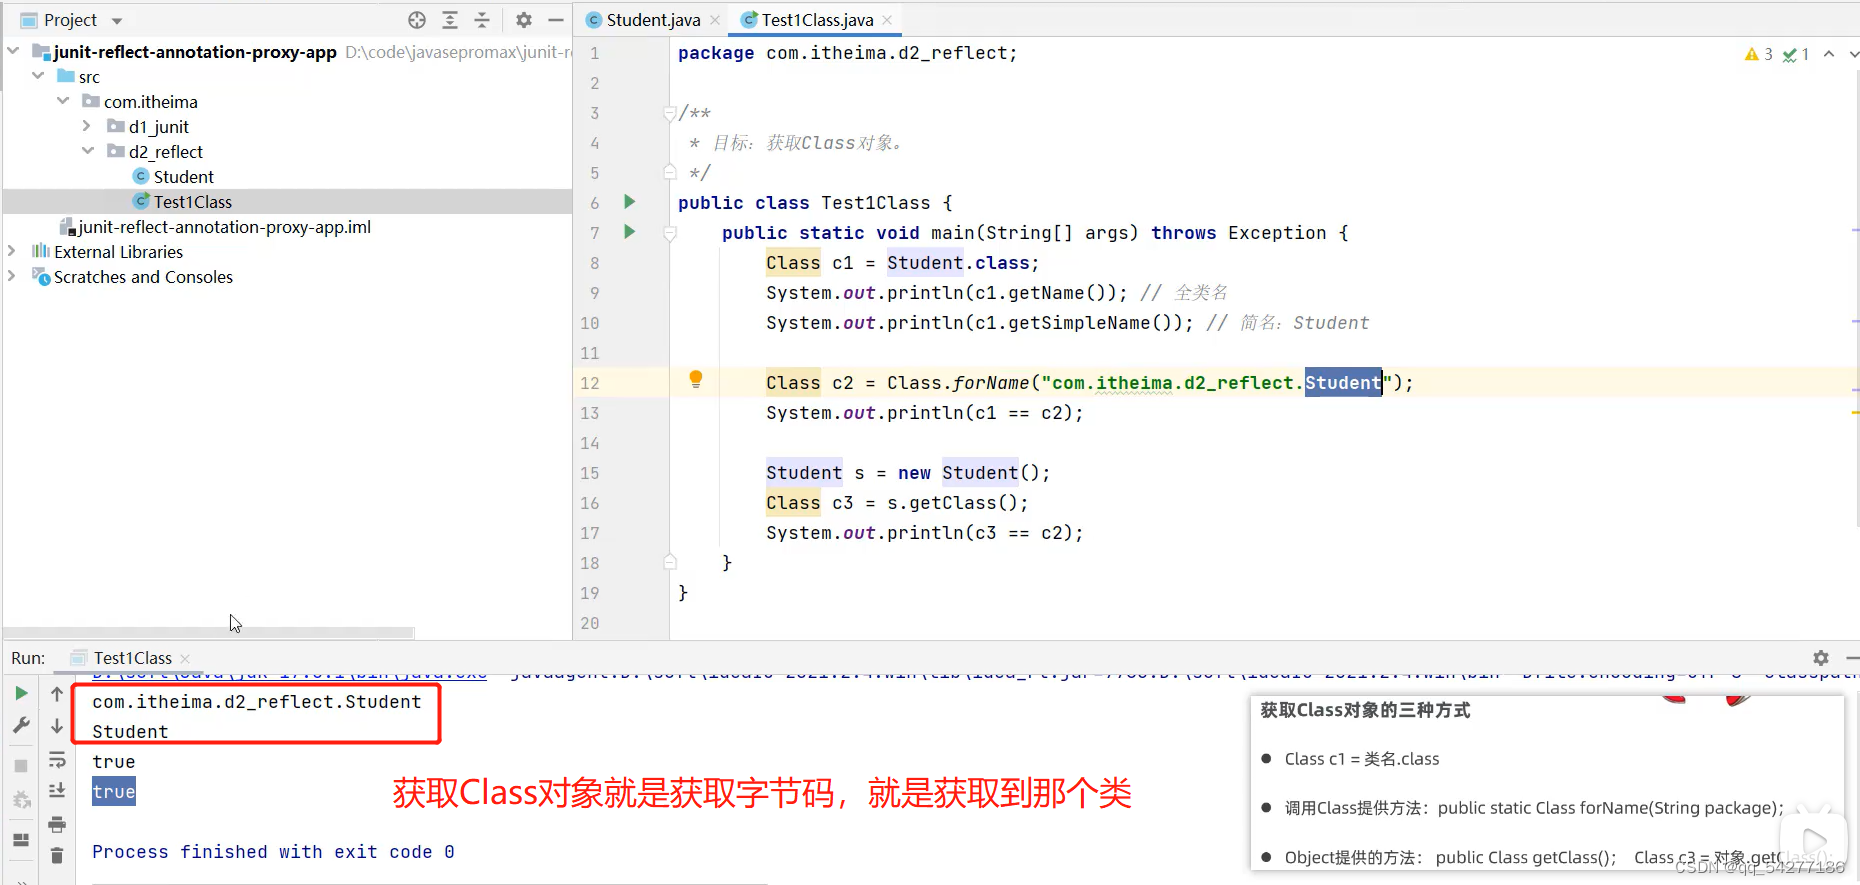
Task: Click the selected Student text on line 12
Action: (x=1343, y=382)
